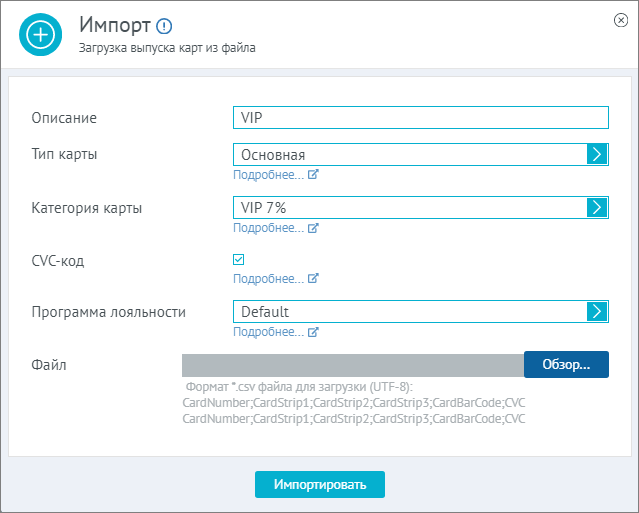This screenshot has height=513, width=639.
Task: Expand the Программа лояльности dropdown arrow
Action: 597,311
